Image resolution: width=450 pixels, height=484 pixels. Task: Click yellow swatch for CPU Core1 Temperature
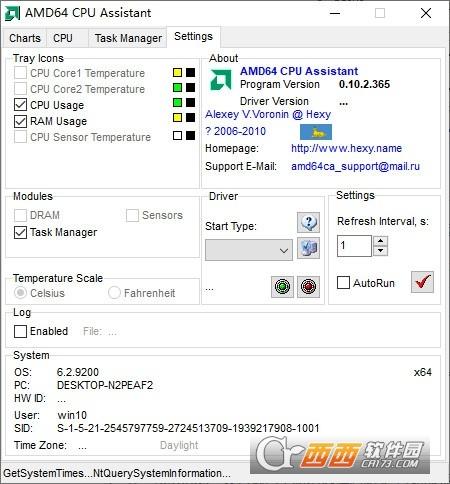pos(177,72)
